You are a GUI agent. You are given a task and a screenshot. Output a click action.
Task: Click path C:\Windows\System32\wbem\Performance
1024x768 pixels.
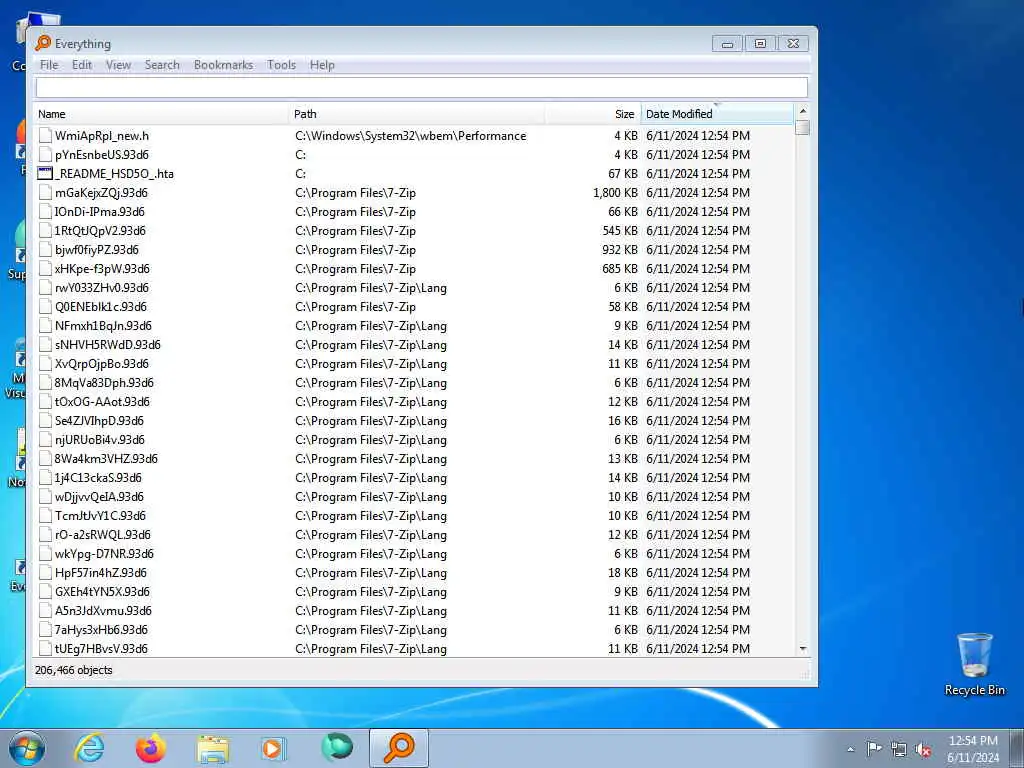(x=411, y=136)
